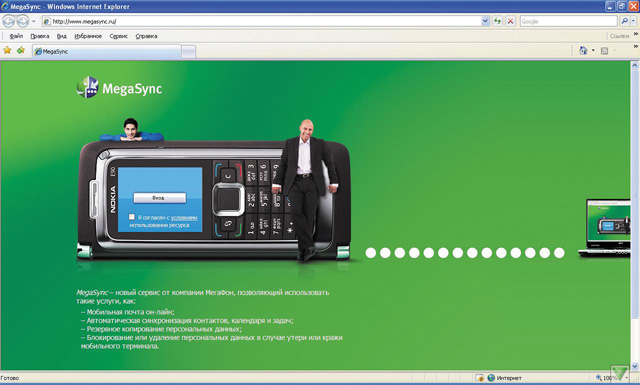
Task: Open the search provider dropdown arrow
Action: pos(633,21)
